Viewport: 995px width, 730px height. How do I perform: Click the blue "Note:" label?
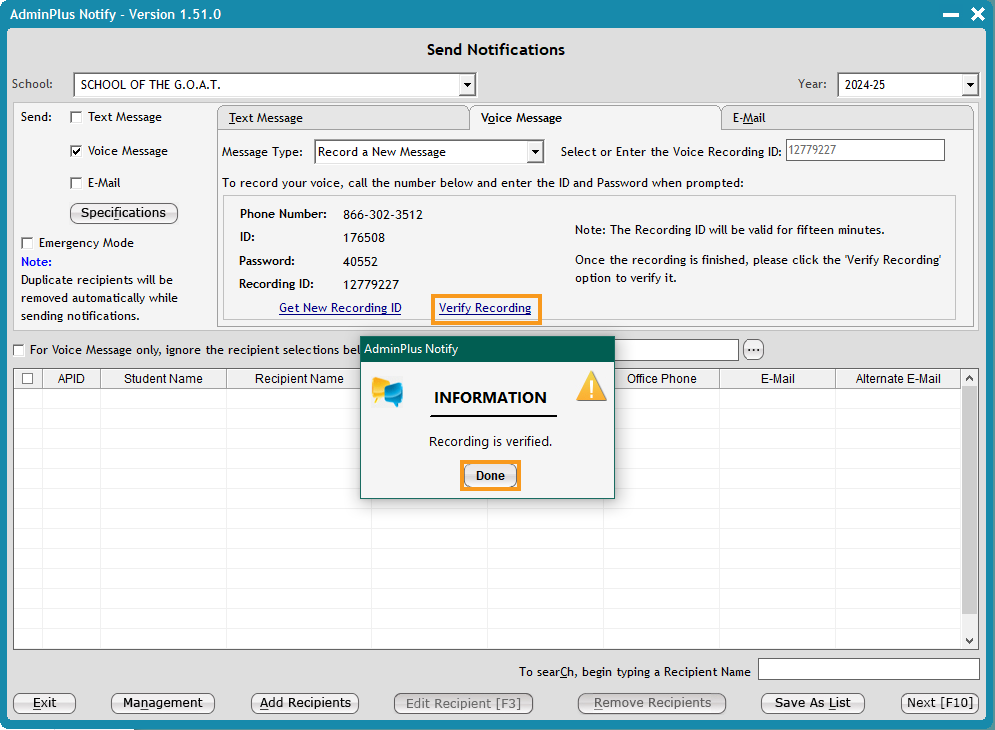click(36, 262)
